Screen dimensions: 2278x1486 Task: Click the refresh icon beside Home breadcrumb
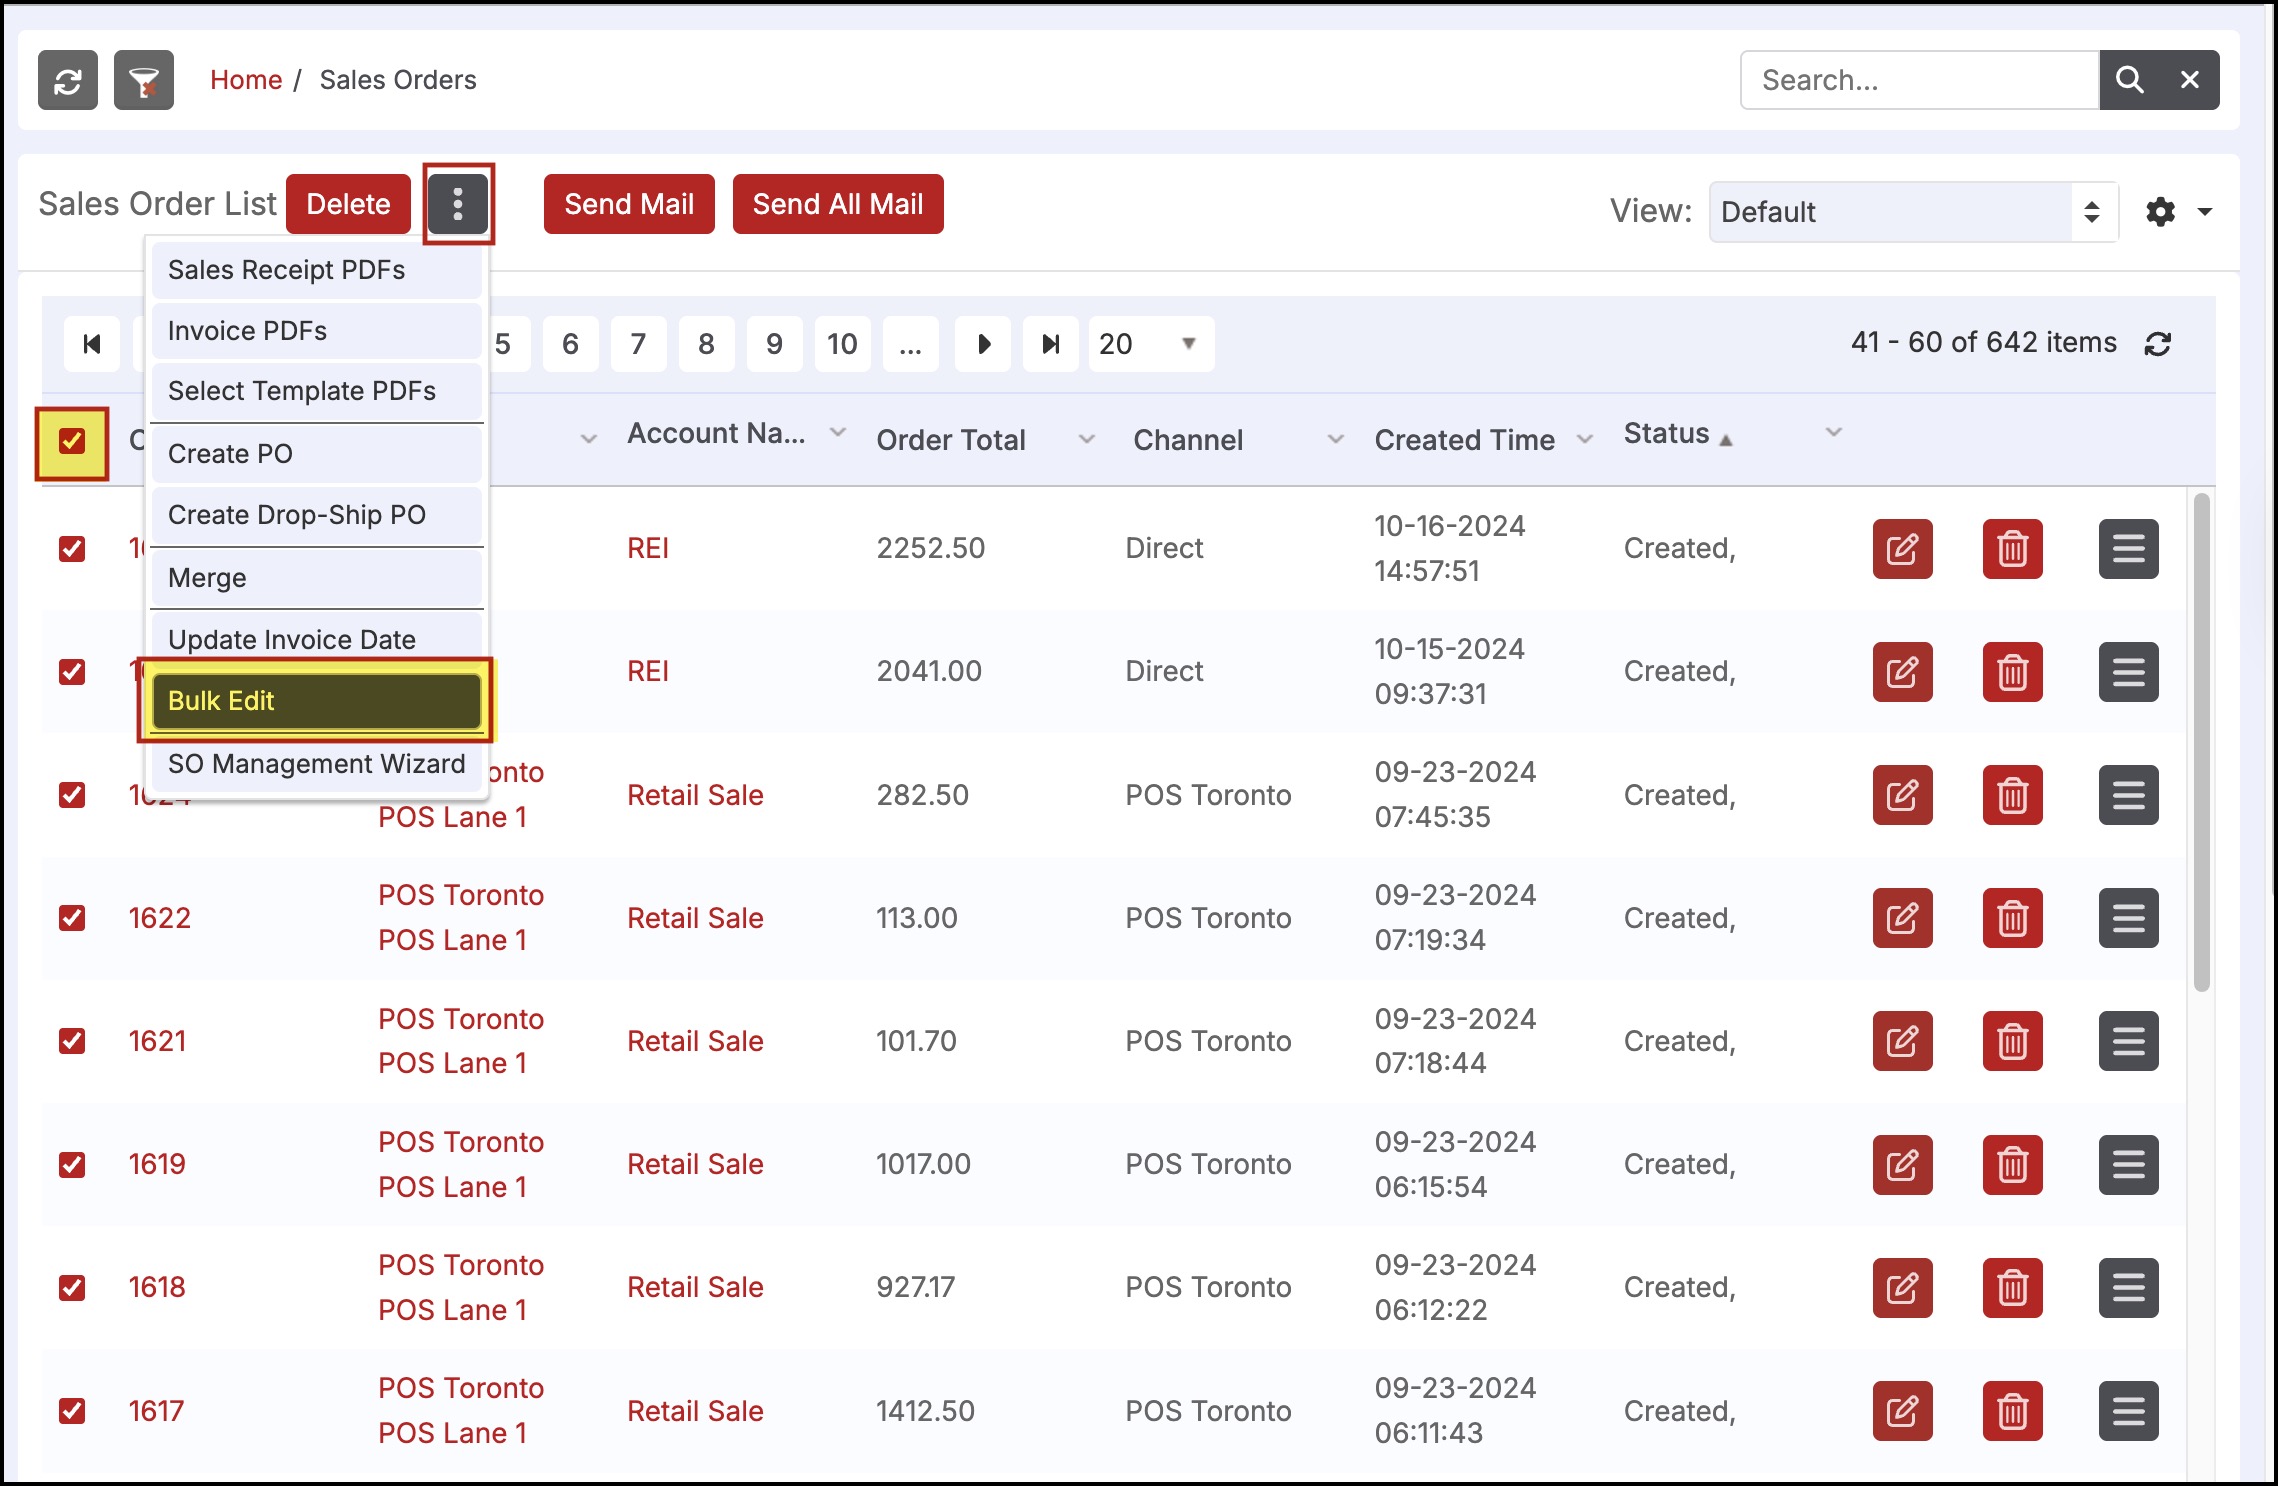(67, 80)
